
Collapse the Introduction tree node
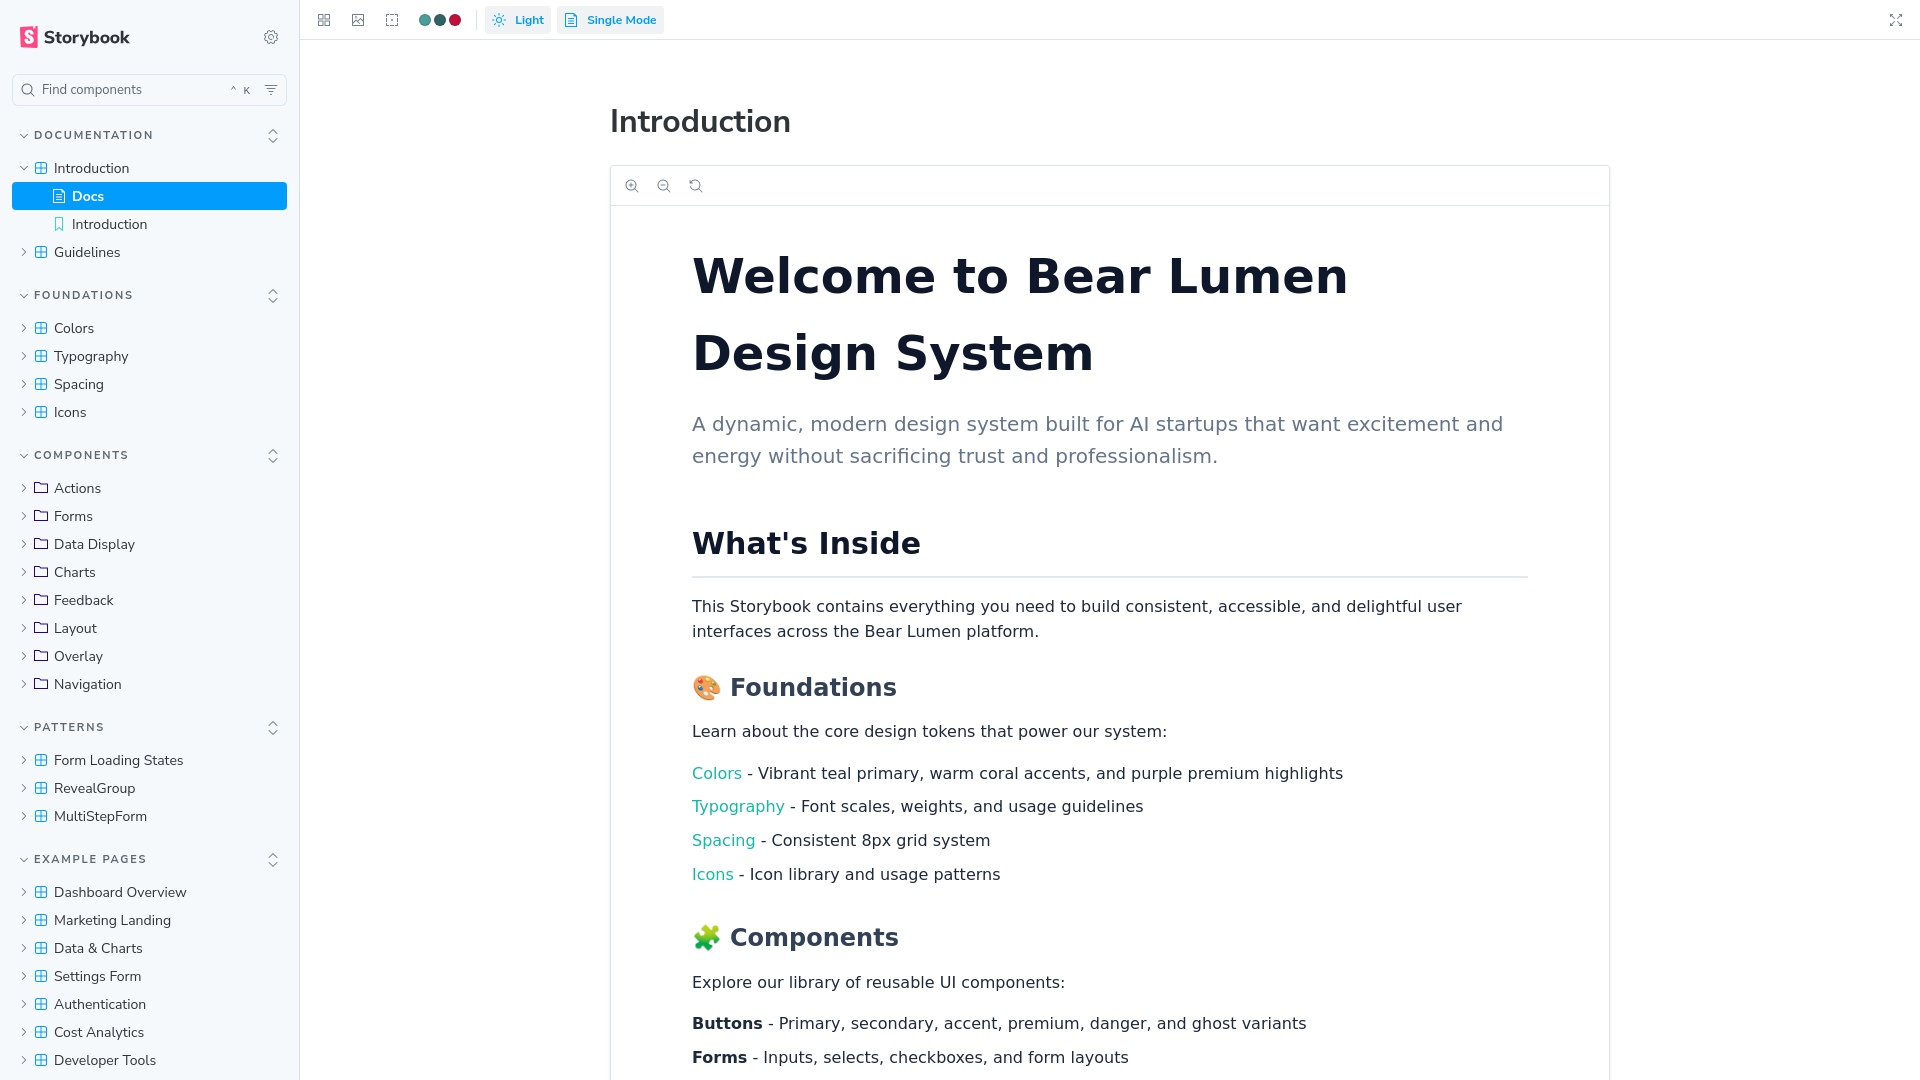149,168
